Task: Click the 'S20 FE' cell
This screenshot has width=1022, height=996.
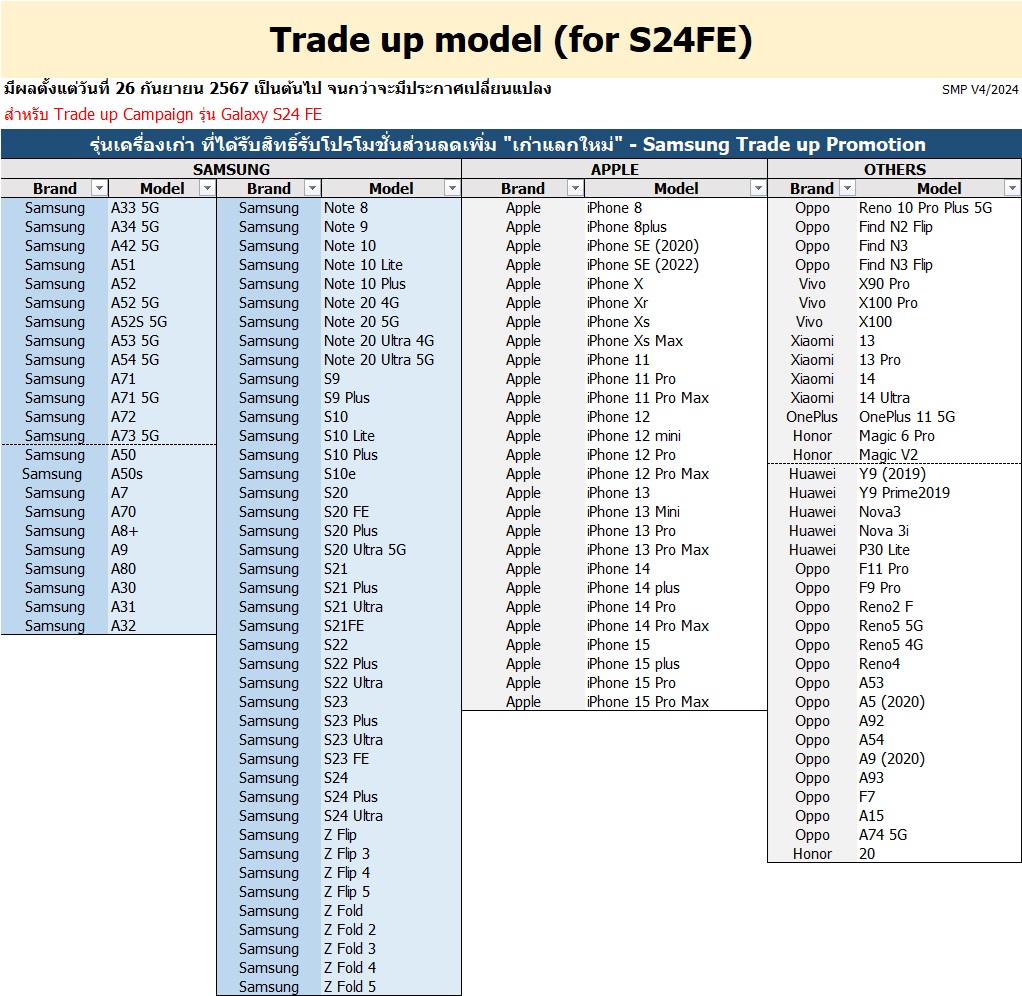Action: tap(391, 512)
